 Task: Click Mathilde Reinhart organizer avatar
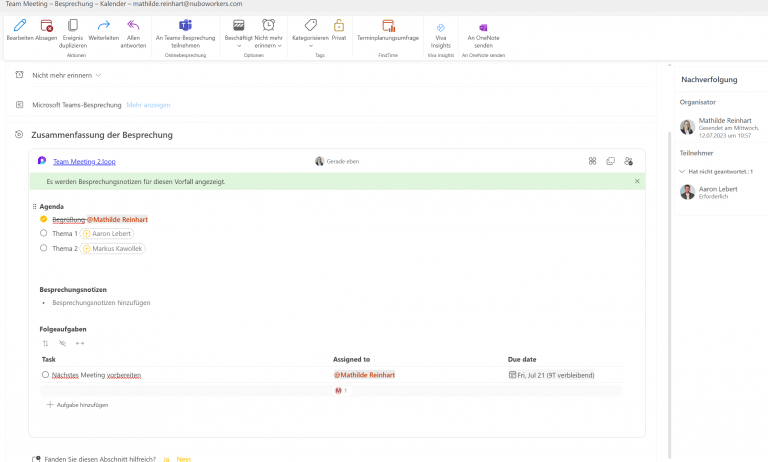[687, 127]
